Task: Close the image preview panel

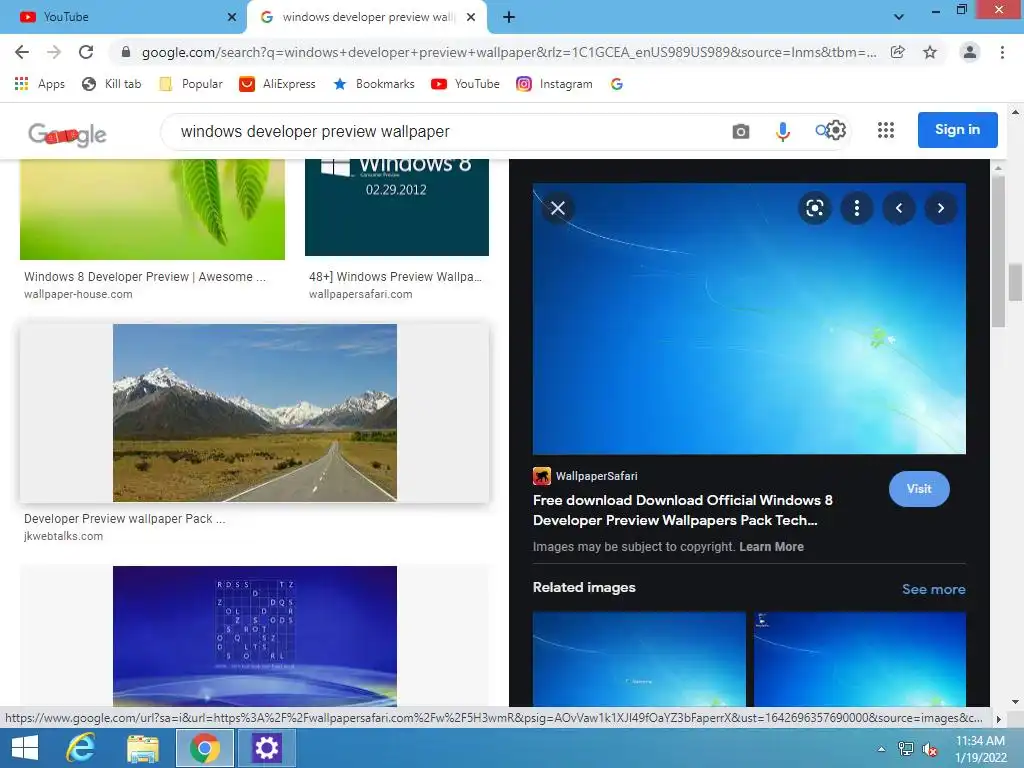Action: pyautogui.click(x=557, y=208)
